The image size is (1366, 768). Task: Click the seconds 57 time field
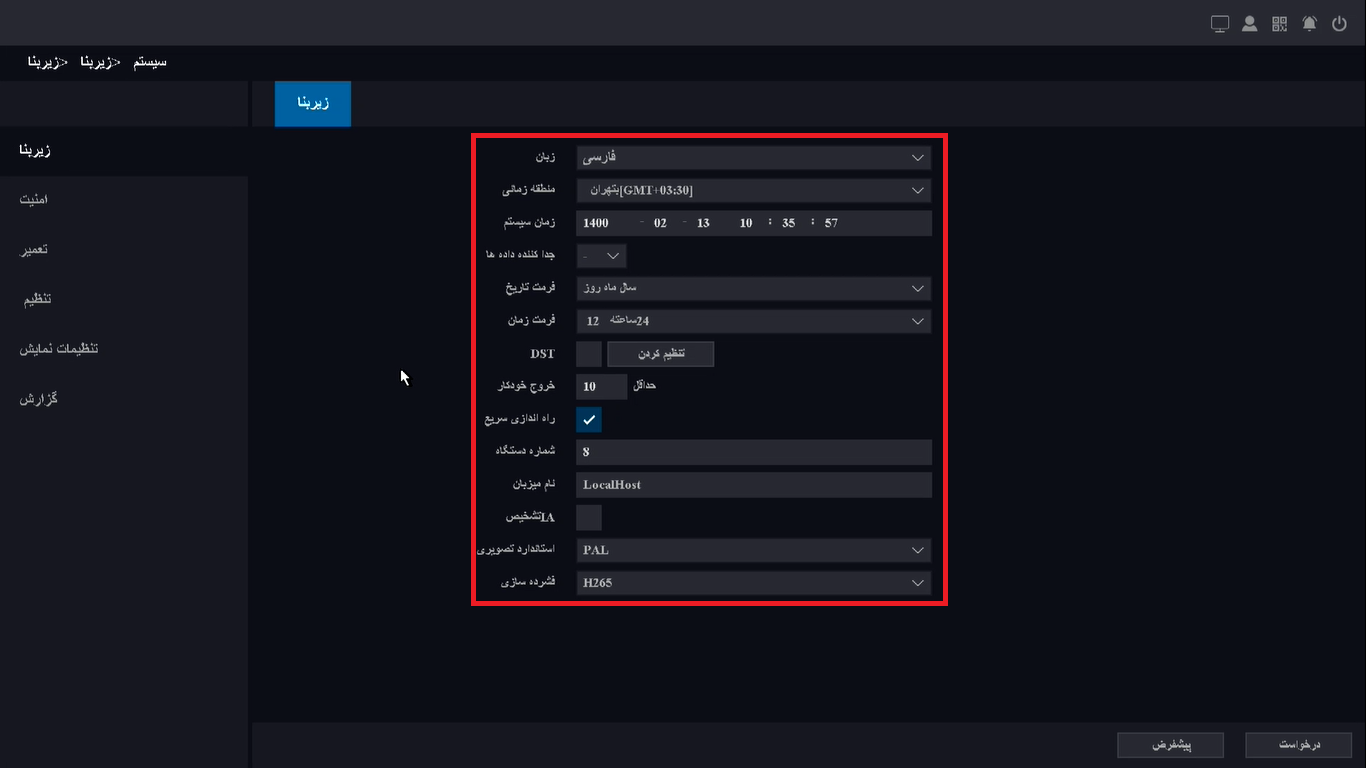click(831, 223)
